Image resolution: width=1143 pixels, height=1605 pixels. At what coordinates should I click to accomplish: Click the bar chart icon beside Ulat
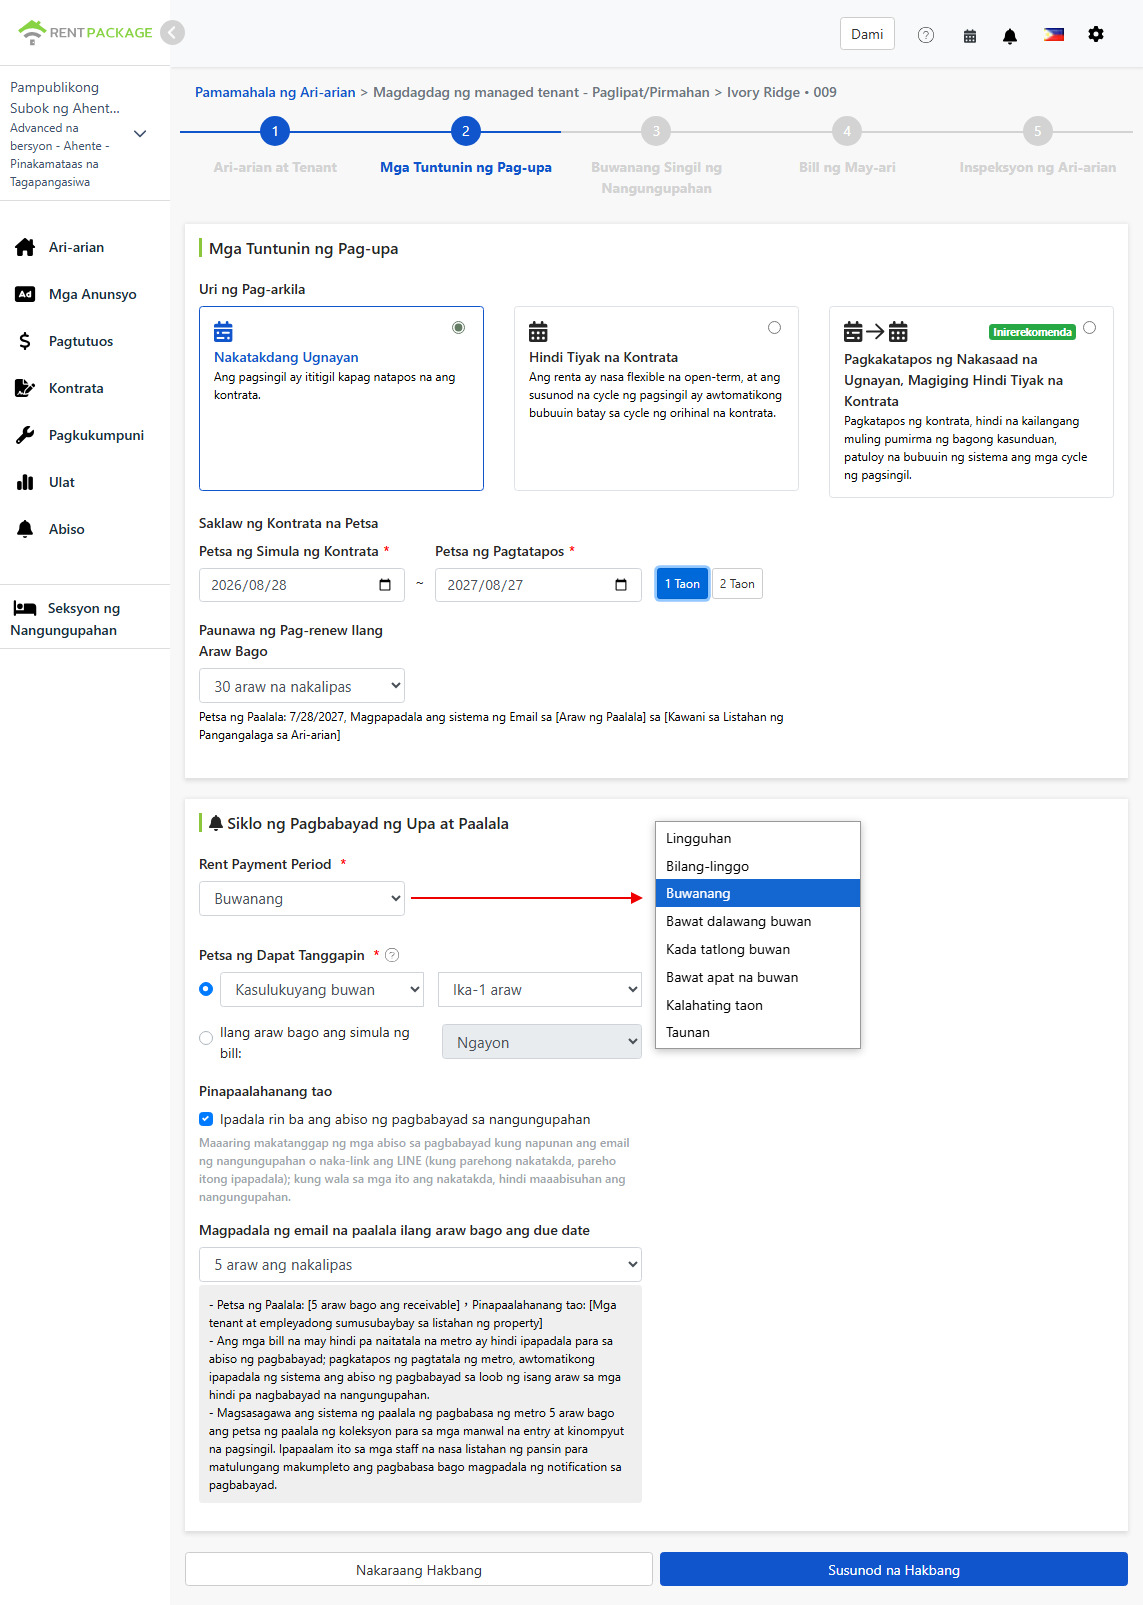point(25,482)
